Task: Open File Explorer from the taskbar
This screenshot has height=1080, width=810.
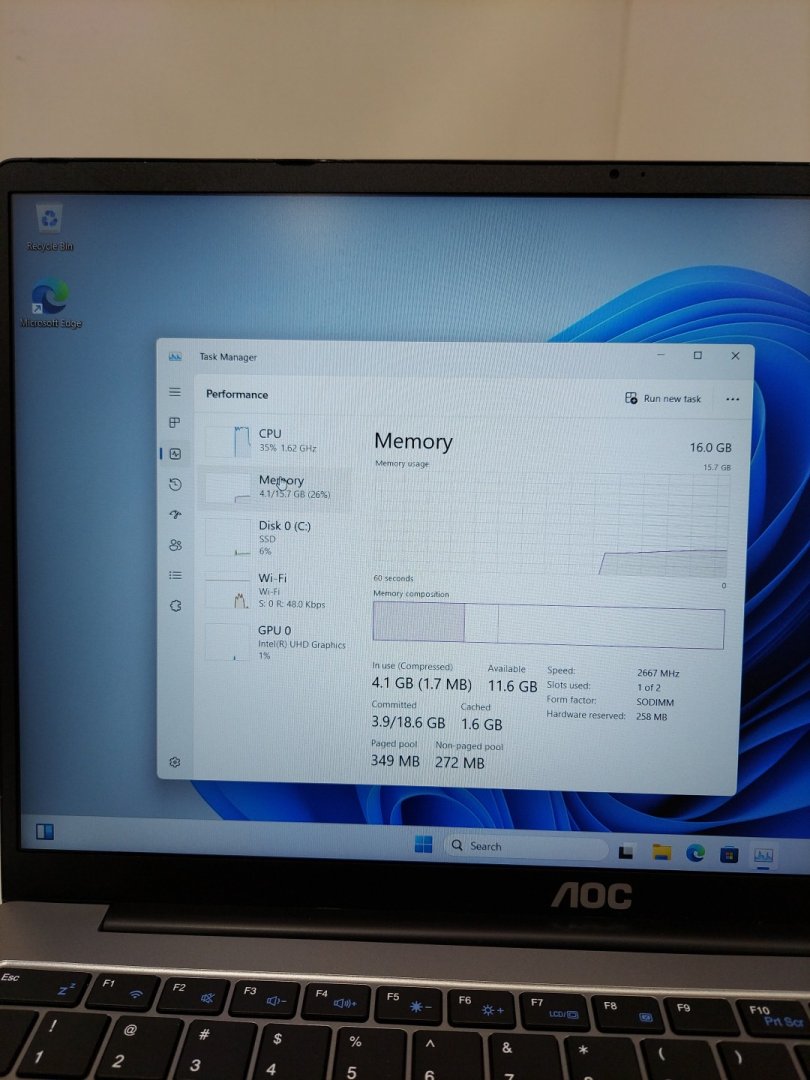Action: [x=661, y=852]
